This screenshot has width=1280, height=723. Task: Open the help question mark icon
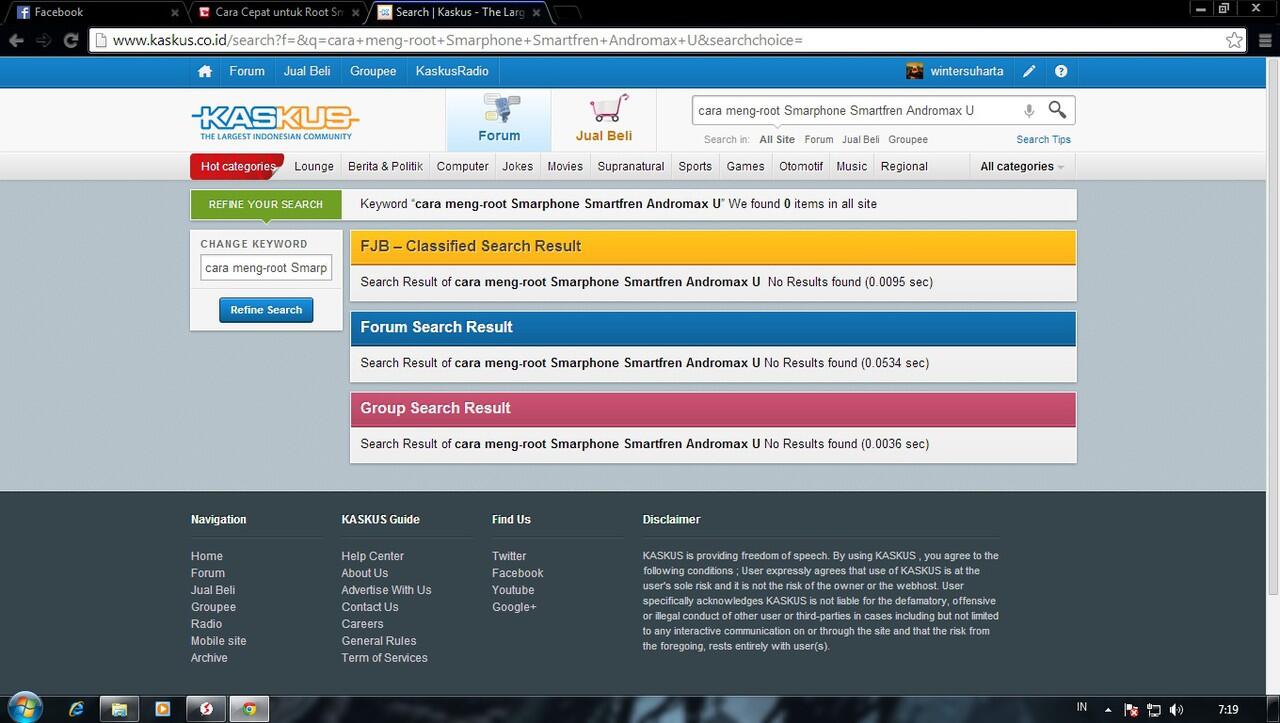point(1061,71)
